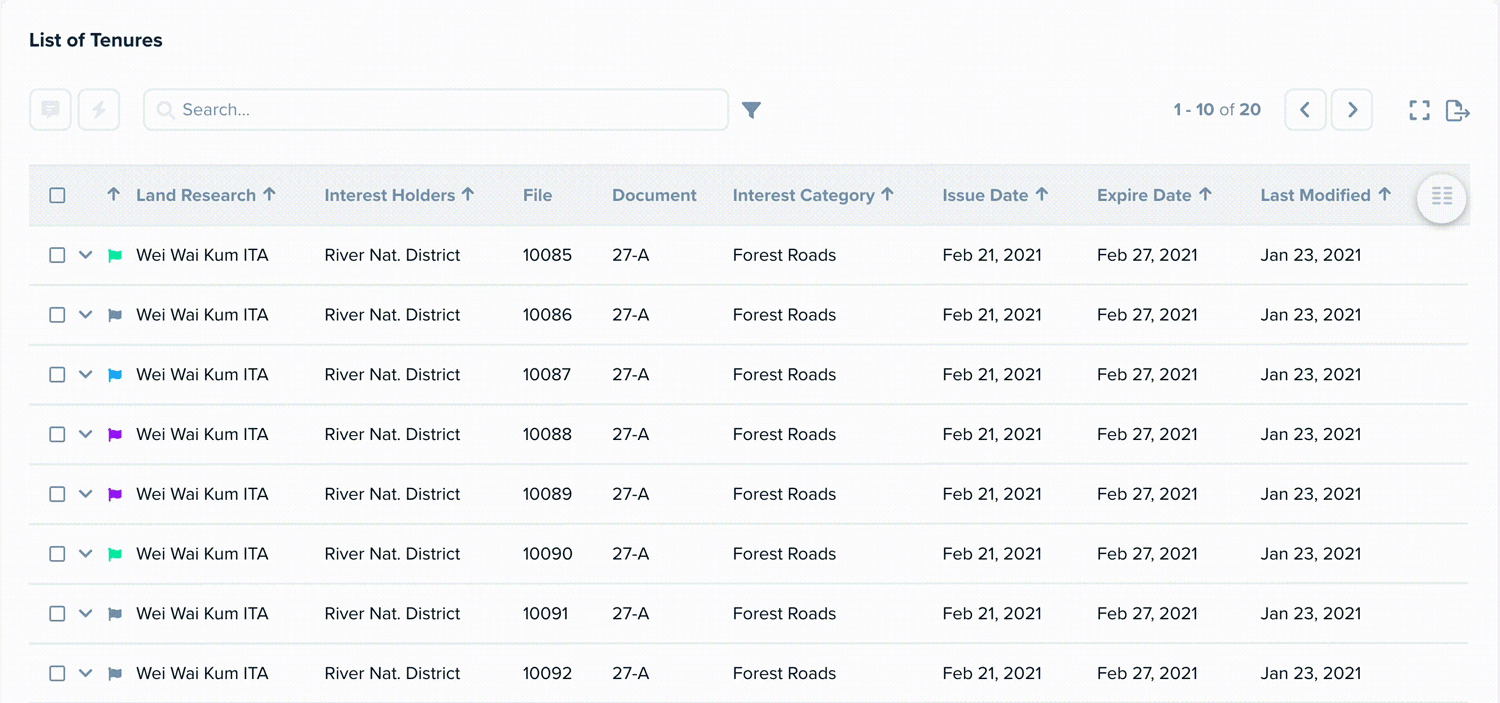
Task: Sort by Interest Holders column
Action: 399,195
